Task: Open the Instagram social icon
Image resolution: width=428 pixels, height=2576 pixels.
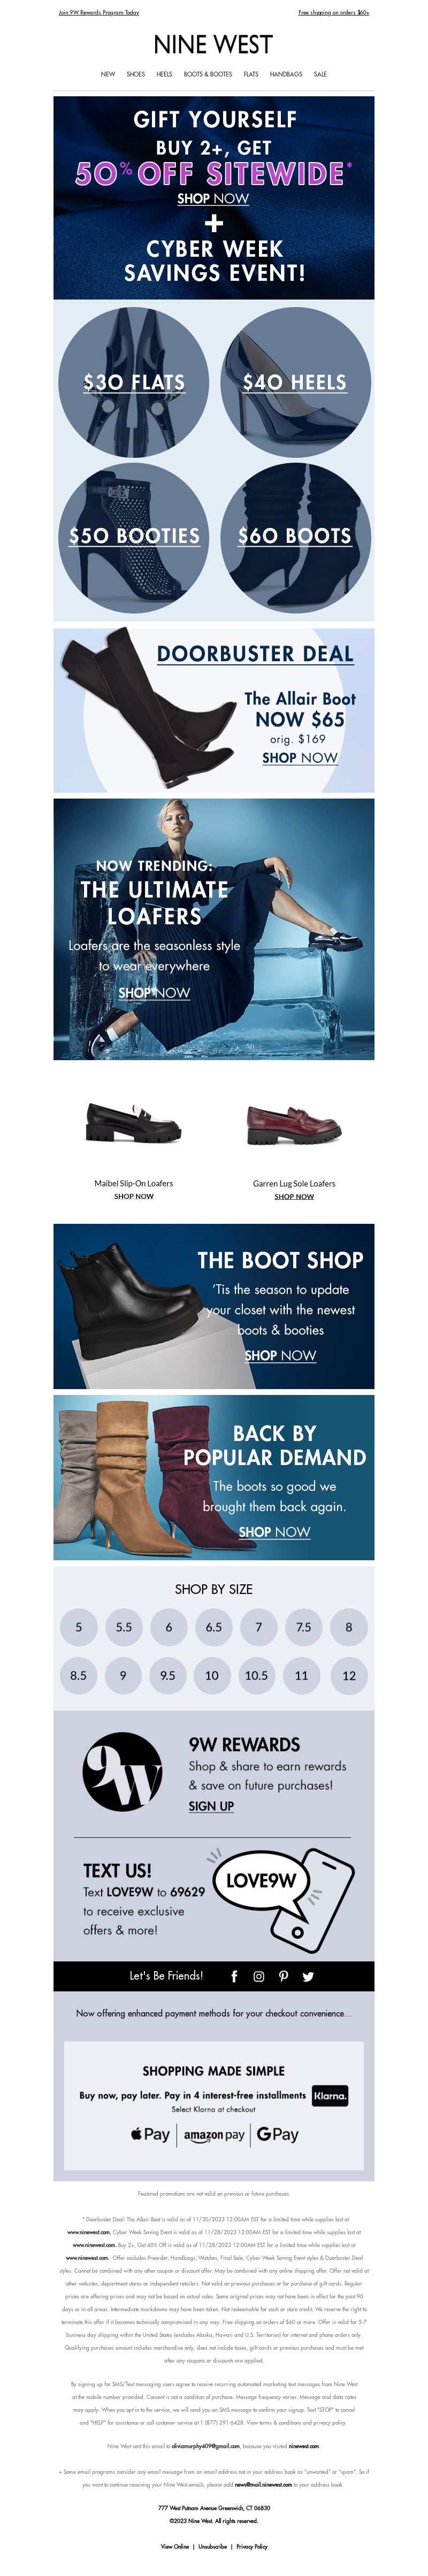Action: (x=258, y=1976)
